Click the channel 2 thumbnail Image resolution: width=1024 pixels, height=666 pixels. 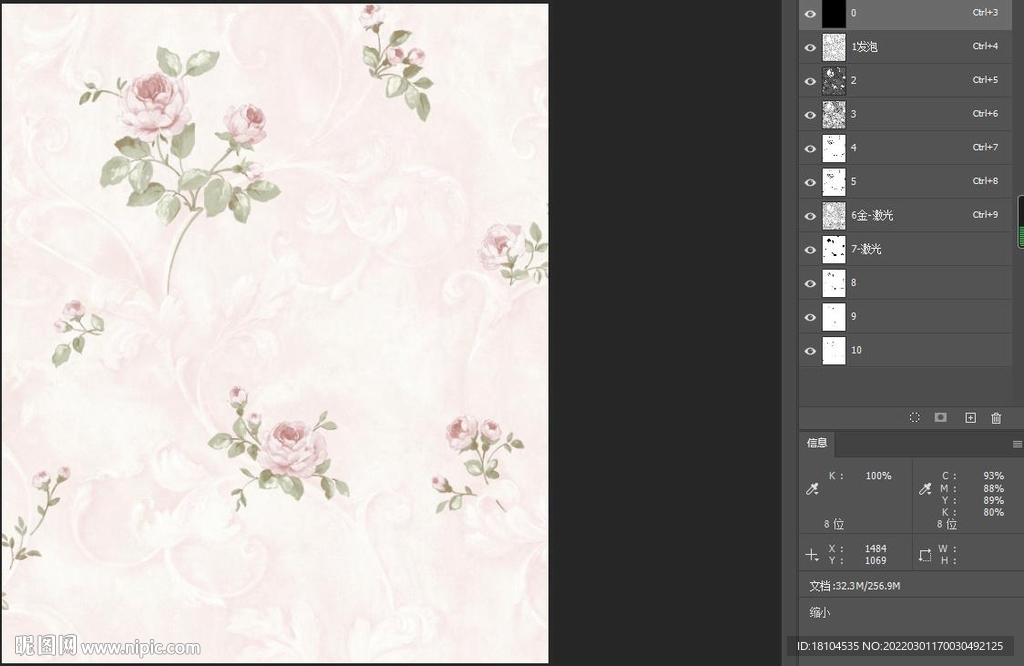(834, 81)
